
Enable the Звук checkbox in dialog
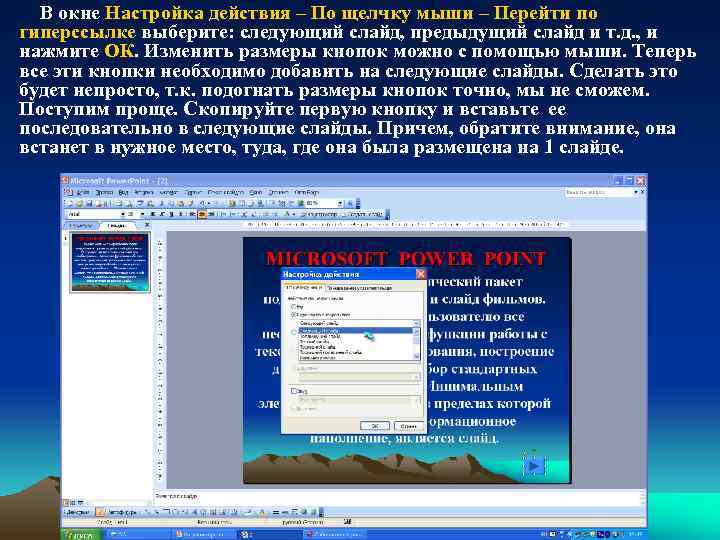point(294,391)
